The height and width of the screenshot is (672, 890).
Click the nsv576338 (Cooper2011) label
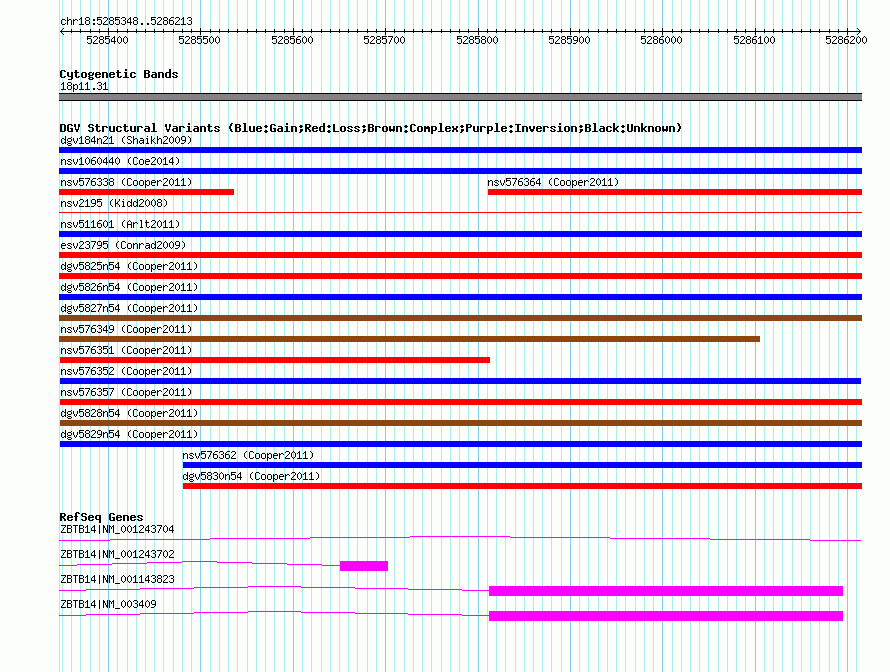(x=126, y=182)
